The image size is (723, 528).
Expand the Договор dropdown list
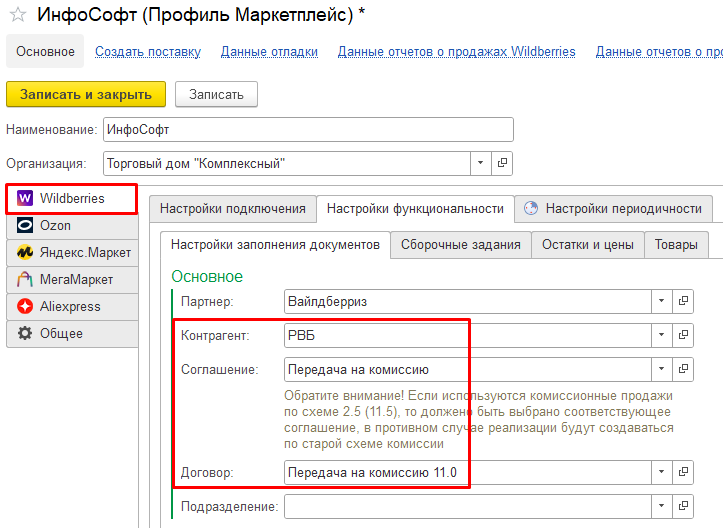[661, 472]
